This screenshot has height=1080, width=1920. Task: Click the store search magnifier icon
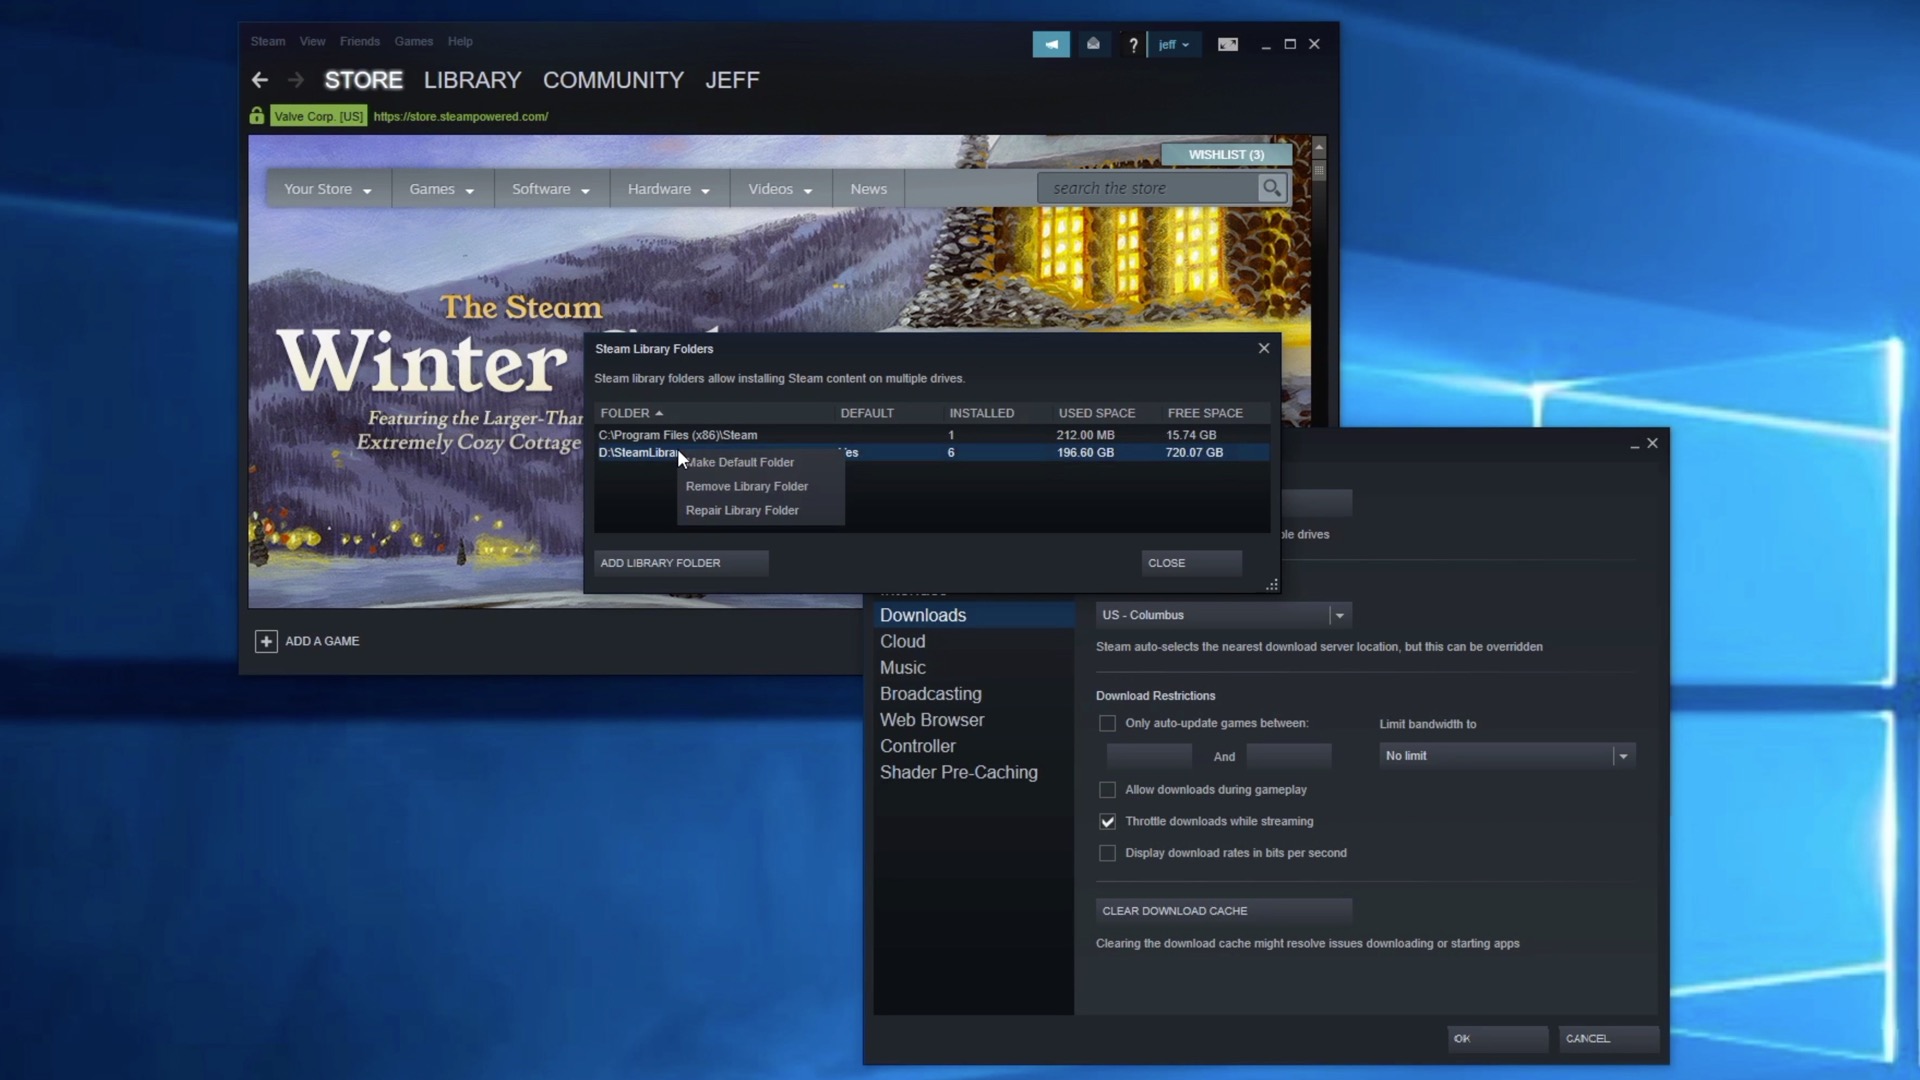coord(1271,188)
